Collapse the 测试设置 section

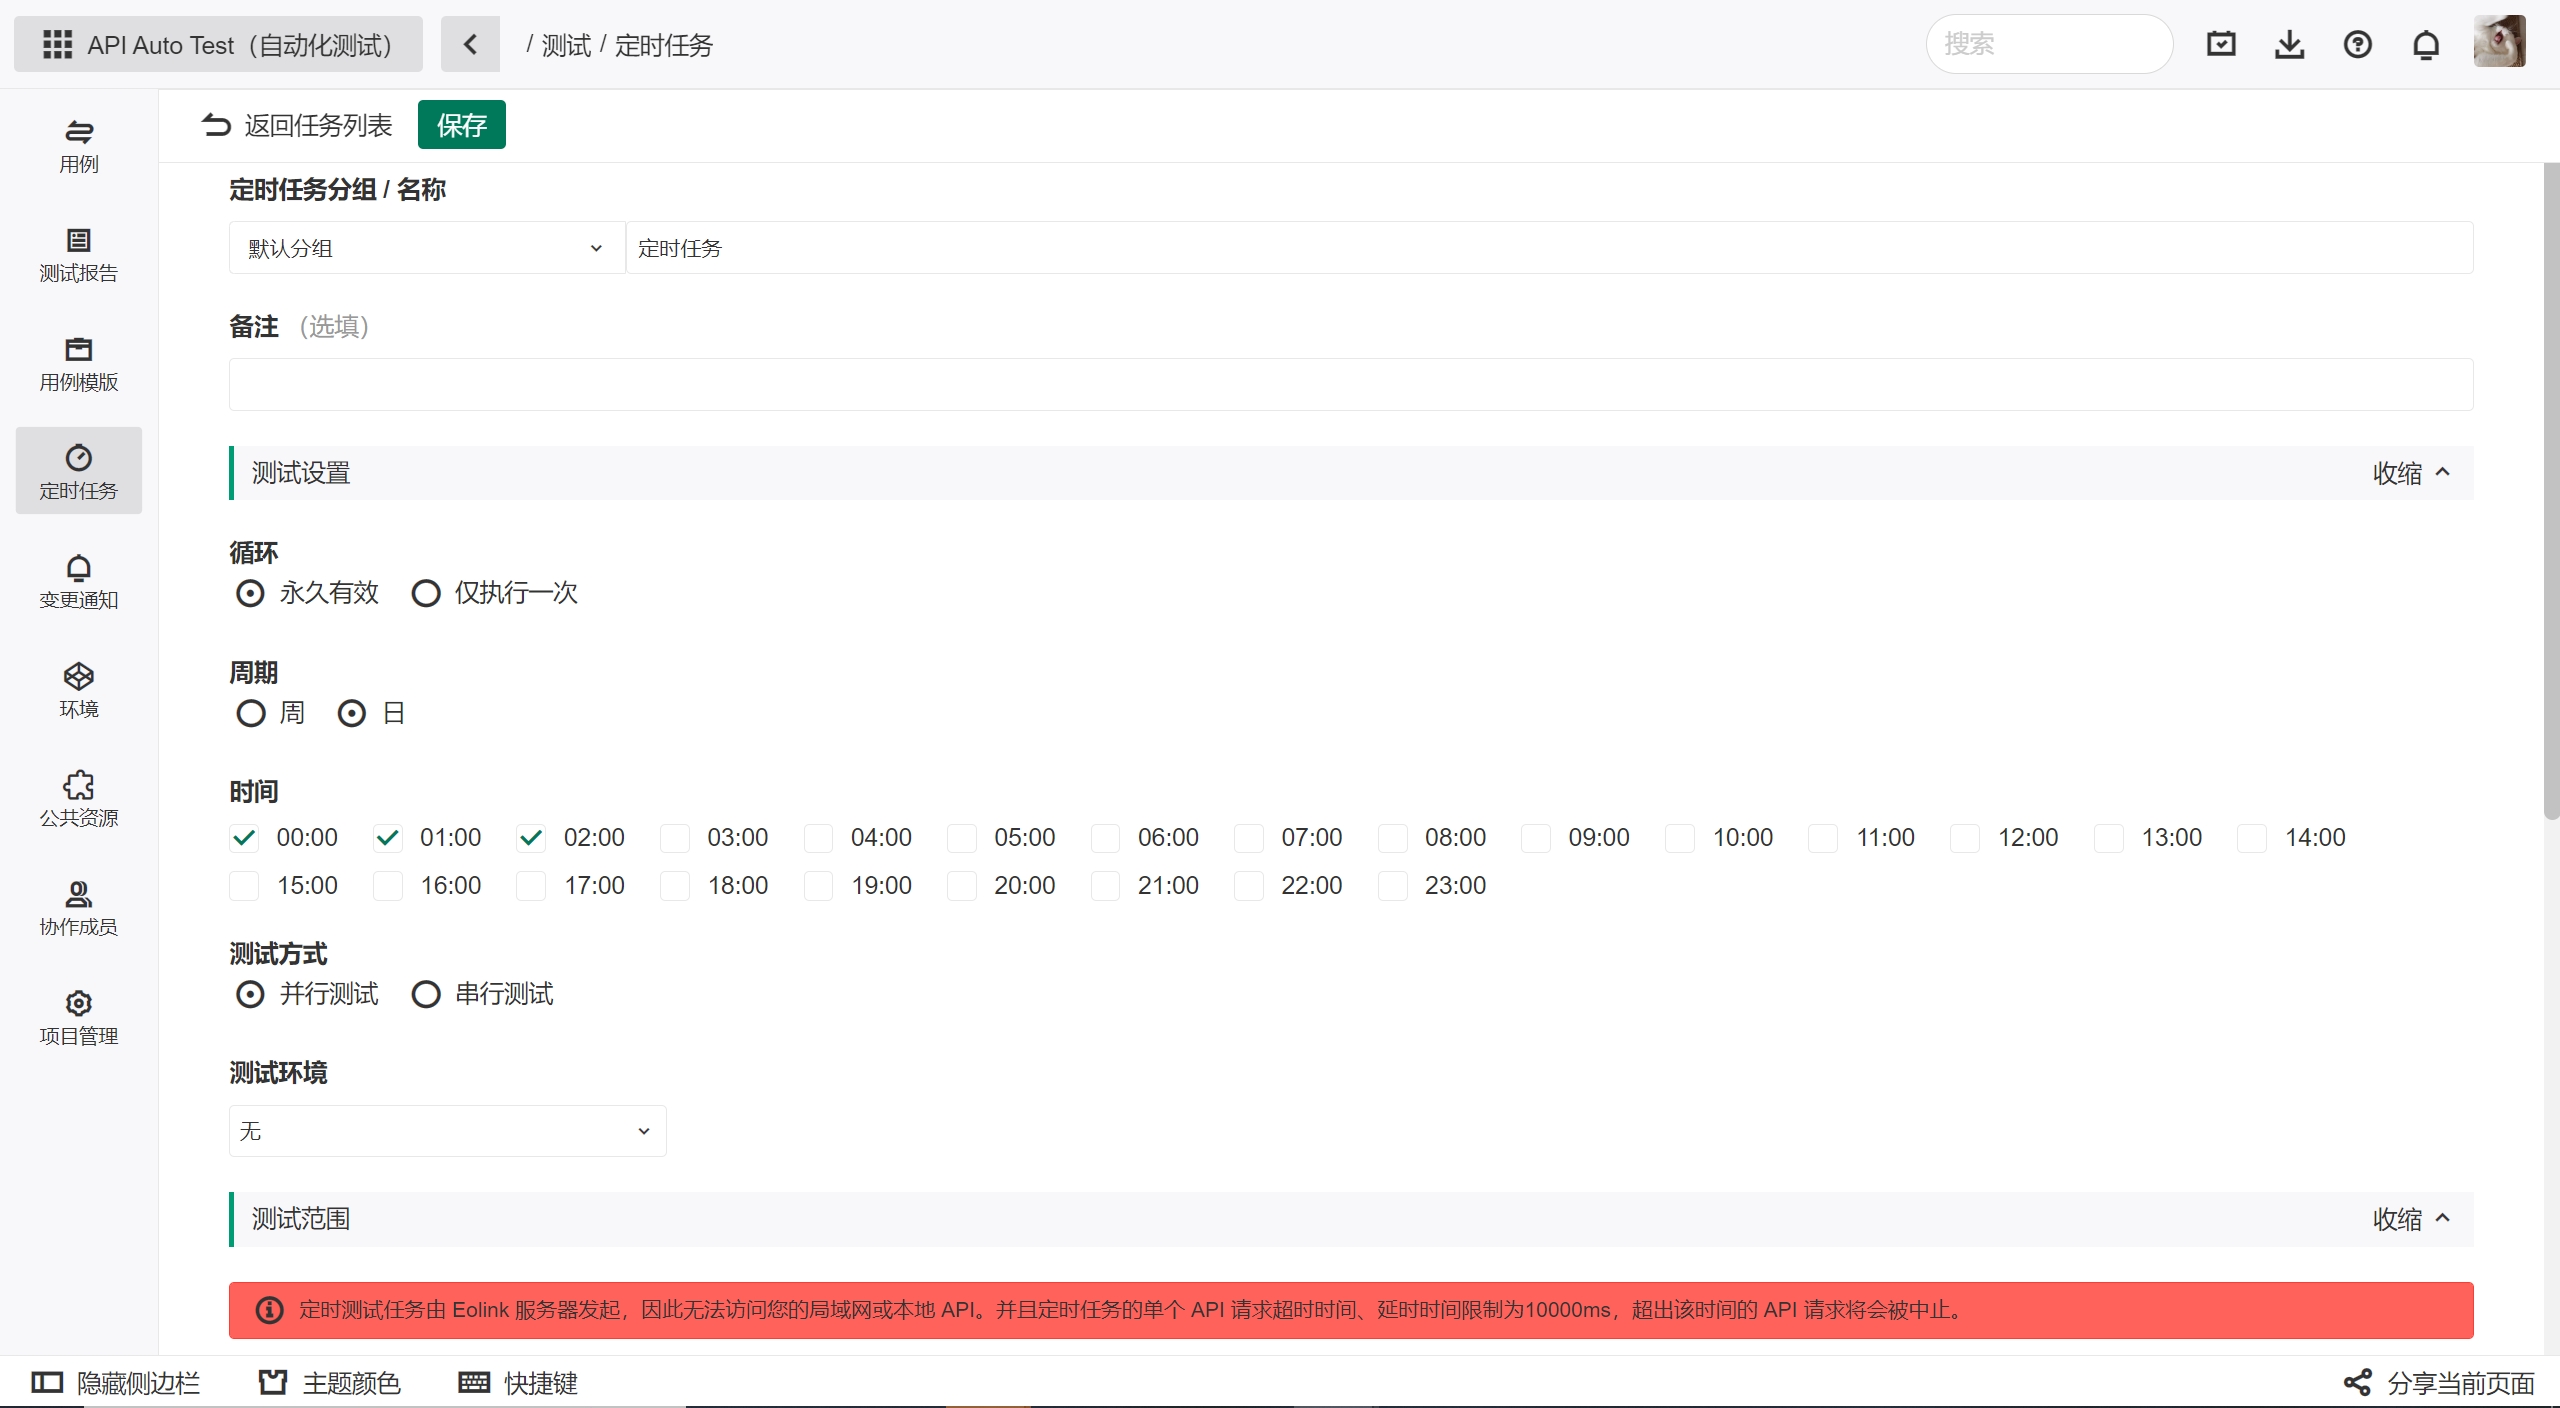pos(2410,473)
